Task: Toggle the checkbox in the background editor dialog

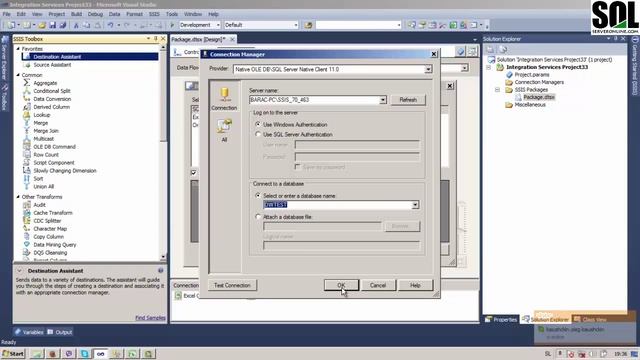Action: click(194, 172)
